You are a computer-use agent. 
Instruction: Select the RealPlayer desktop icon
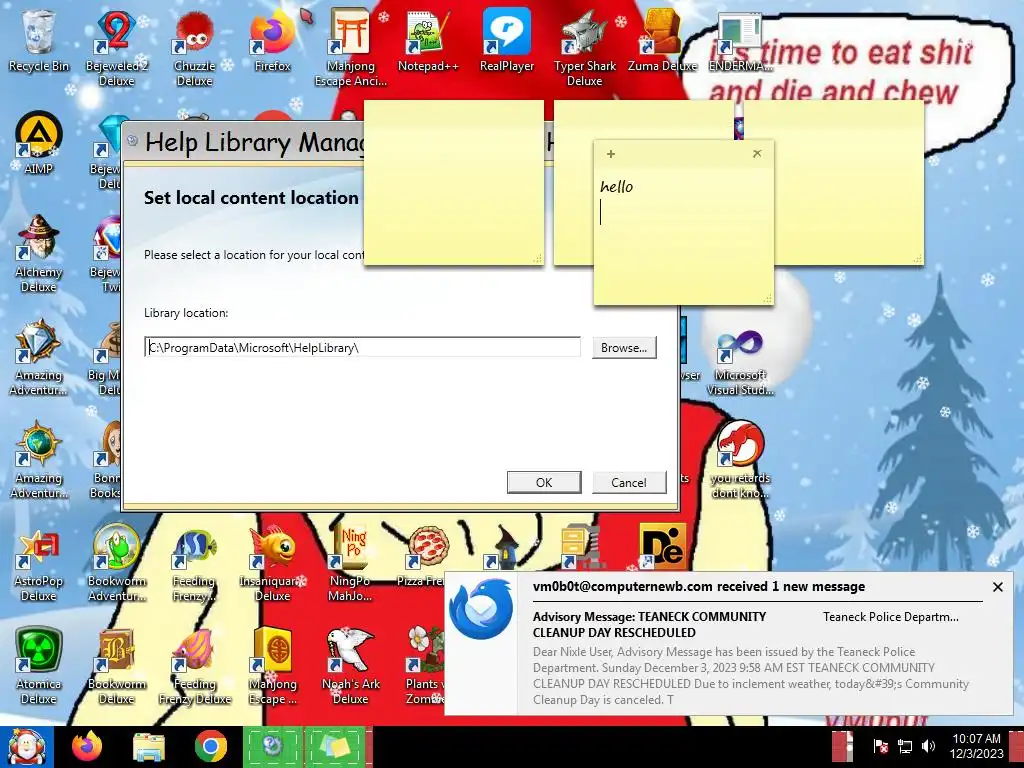tap(507, 41)
